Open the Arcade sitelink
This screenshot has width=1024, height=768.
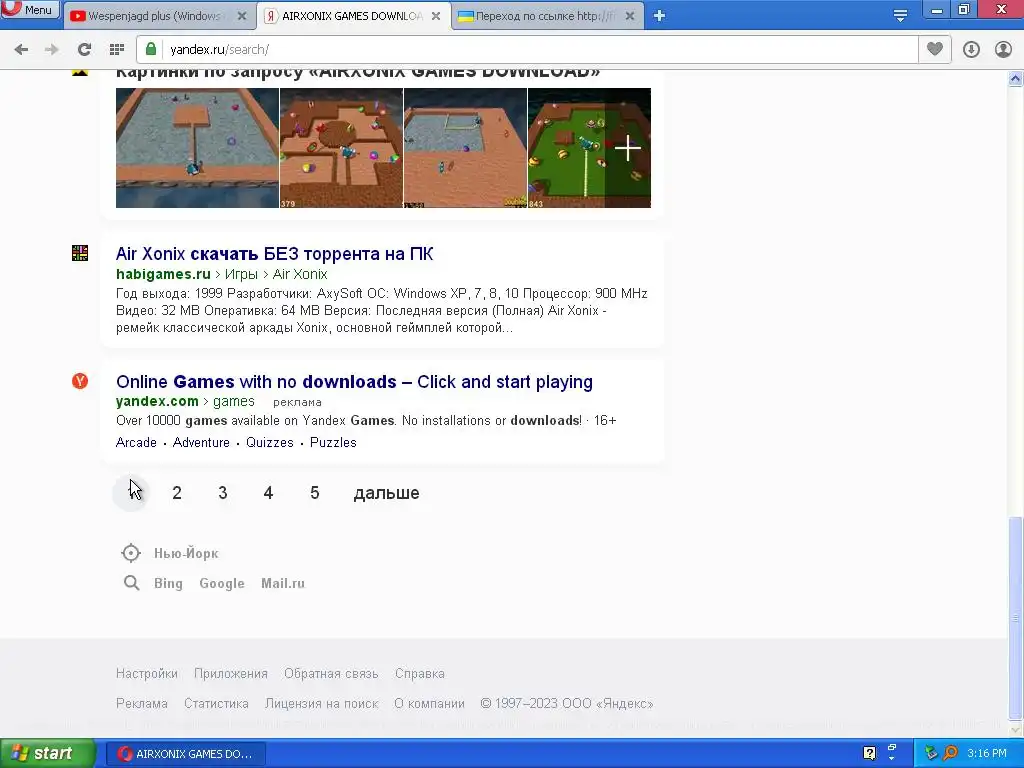pyautogui.click(x=136, y=443)
